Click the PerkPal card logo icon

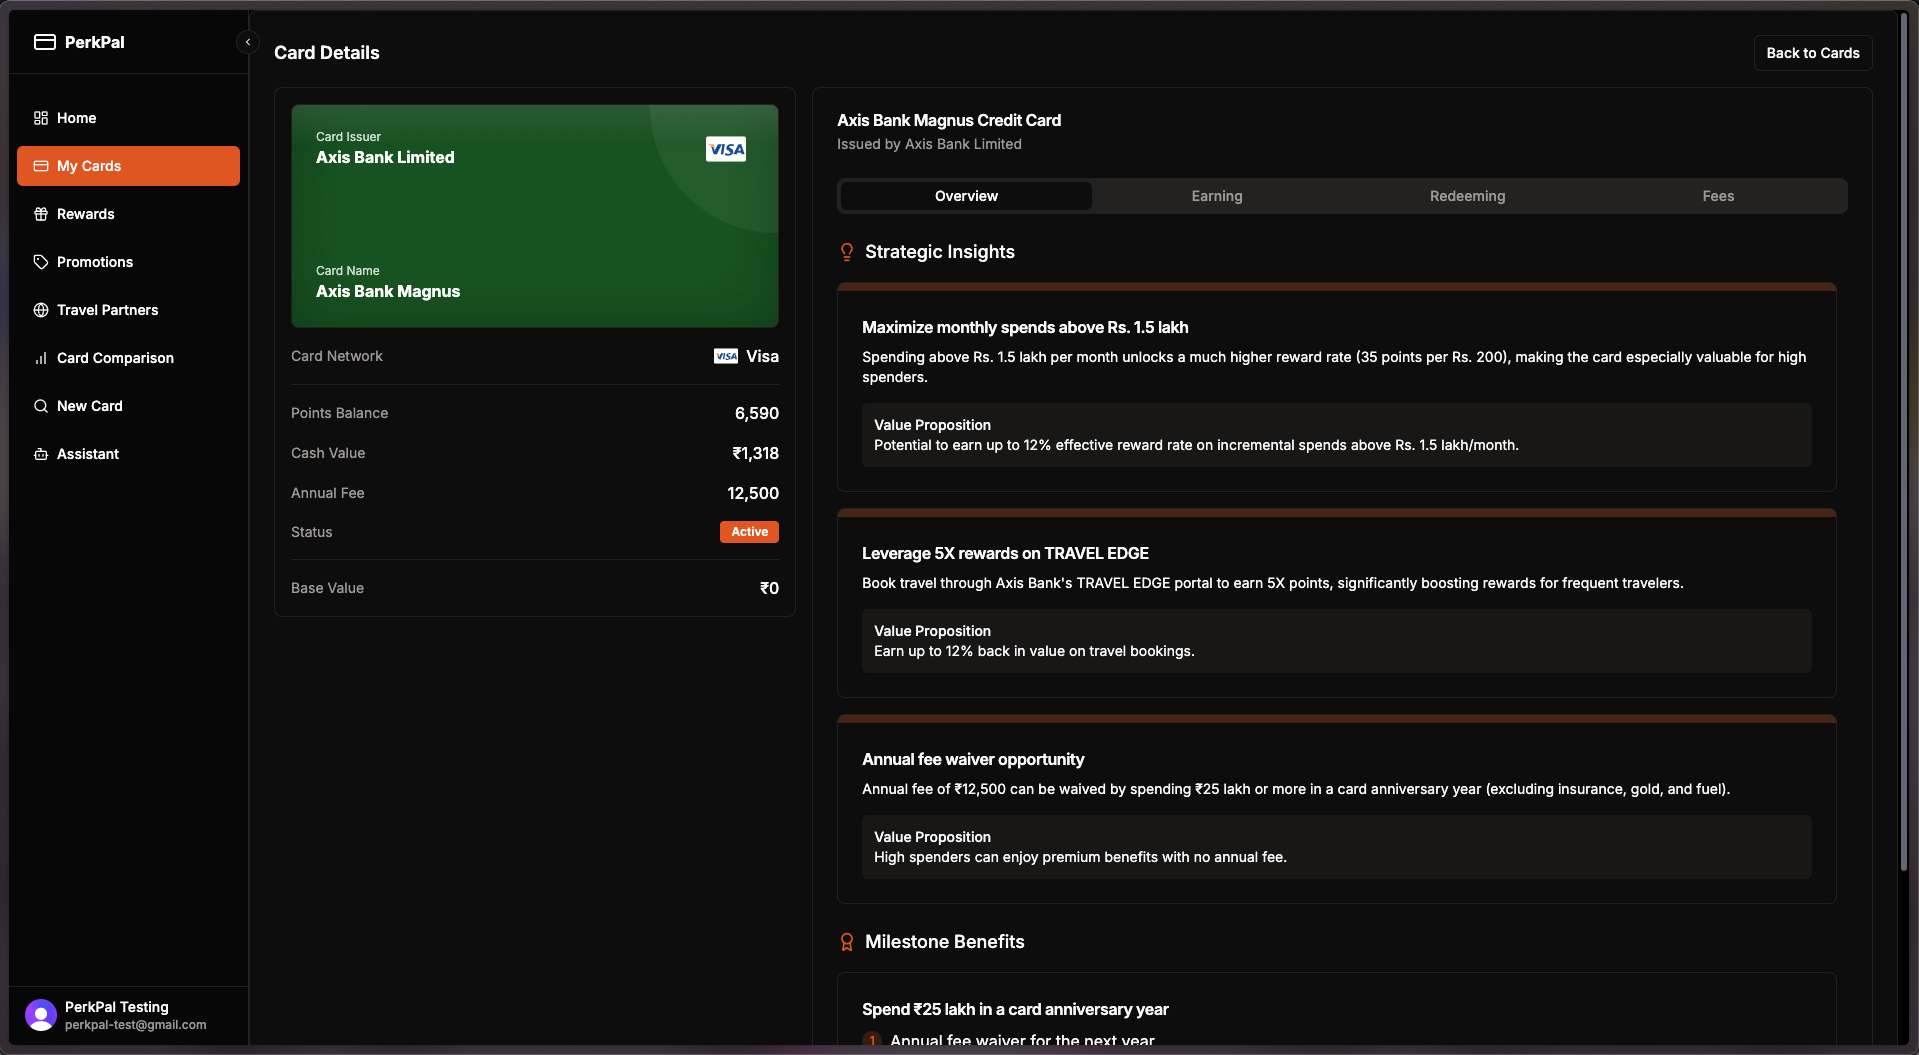point(45,42)
